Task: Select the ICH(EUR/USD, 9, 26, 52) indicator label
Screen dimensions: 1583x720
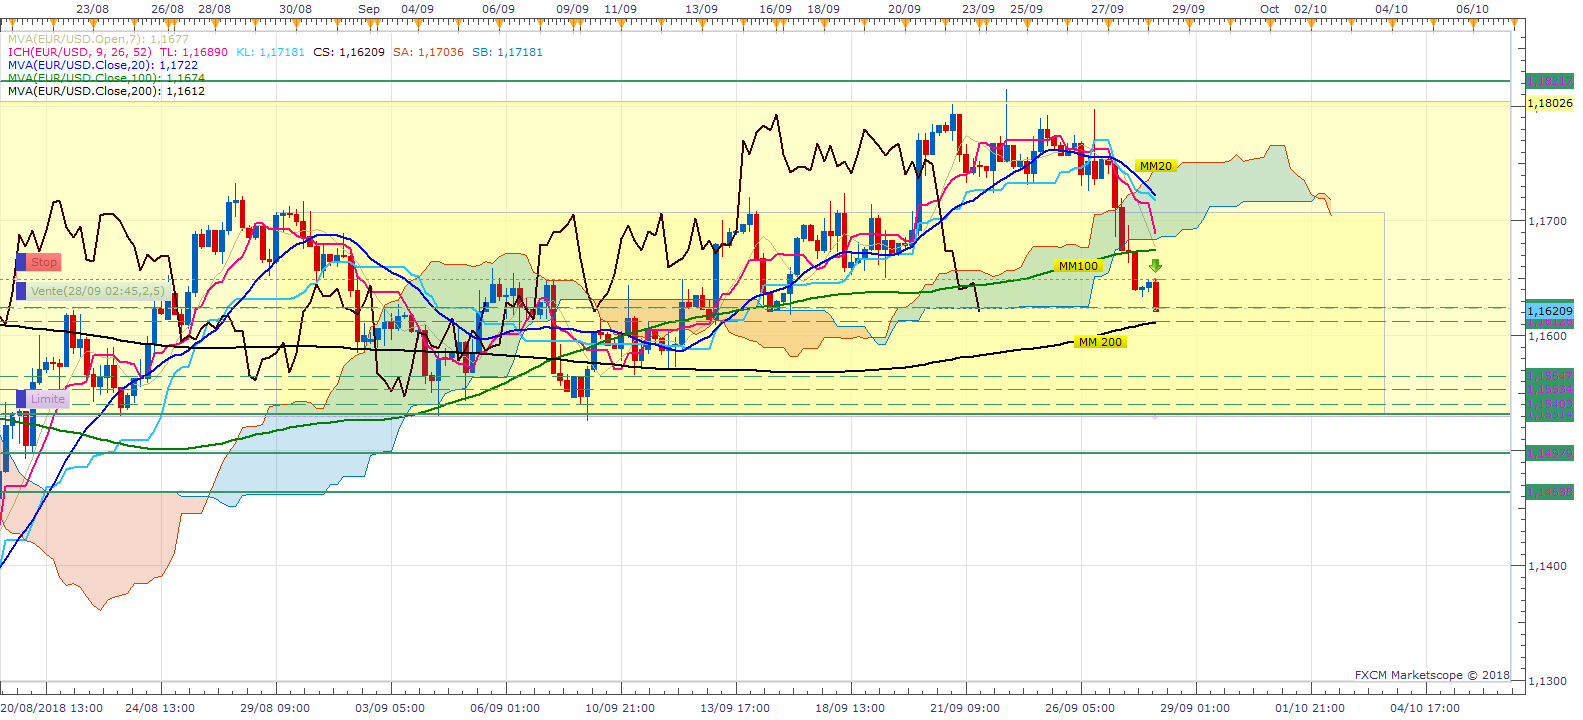Action: click(x=80, y=52)
